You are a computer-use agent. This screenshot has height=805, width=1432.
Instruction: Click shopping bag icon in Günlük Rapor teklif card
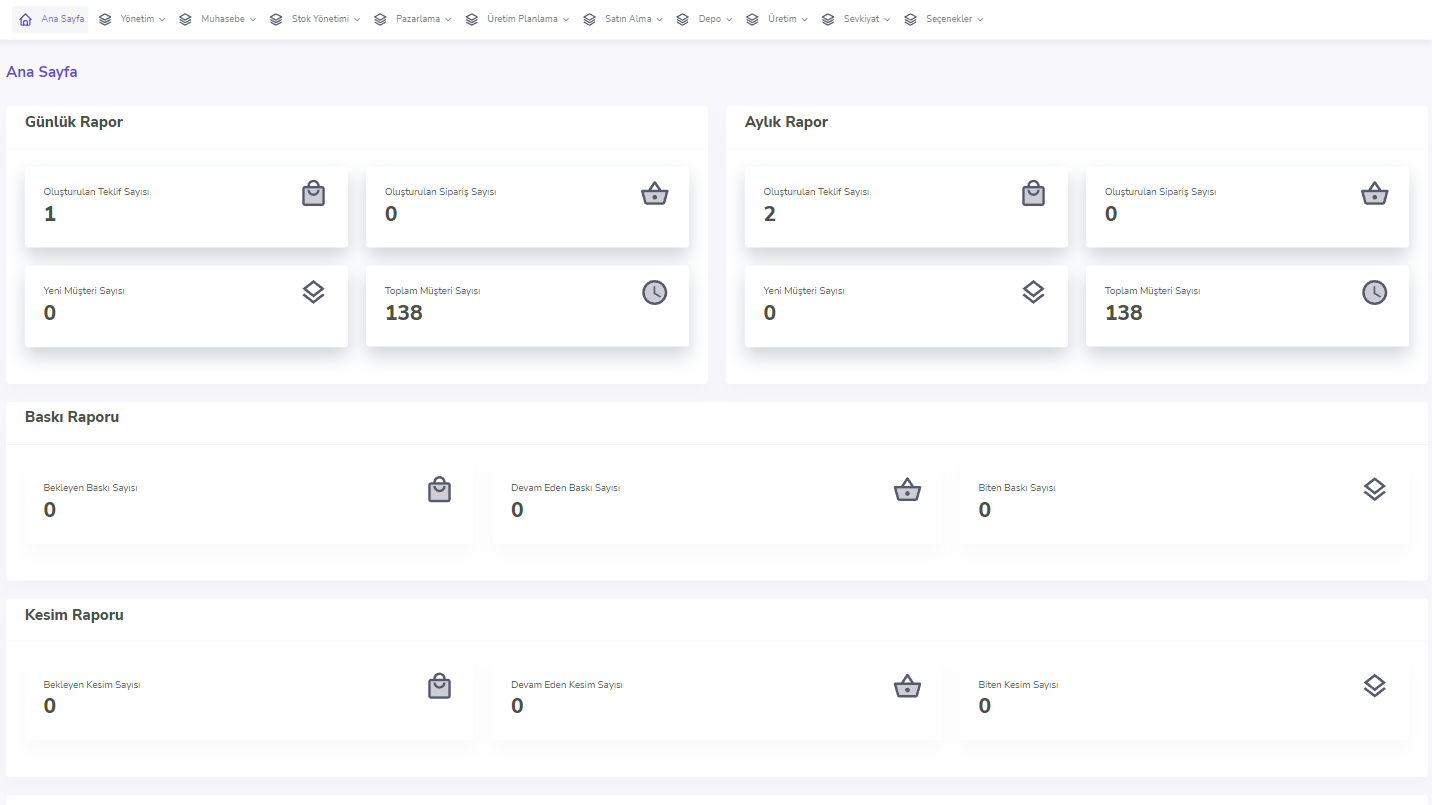click(314, 193)
